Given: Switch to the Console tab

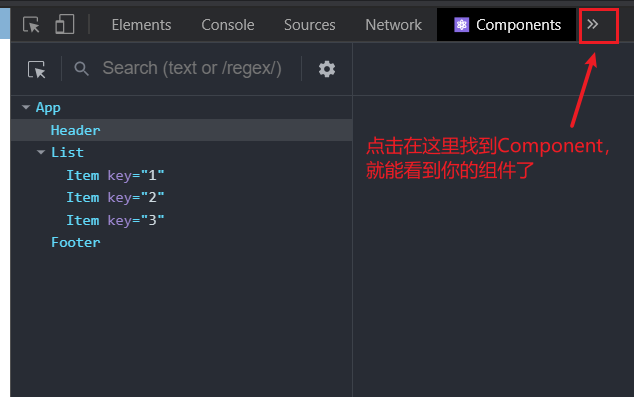Looking at the screenshot, I should click(228, 25).
